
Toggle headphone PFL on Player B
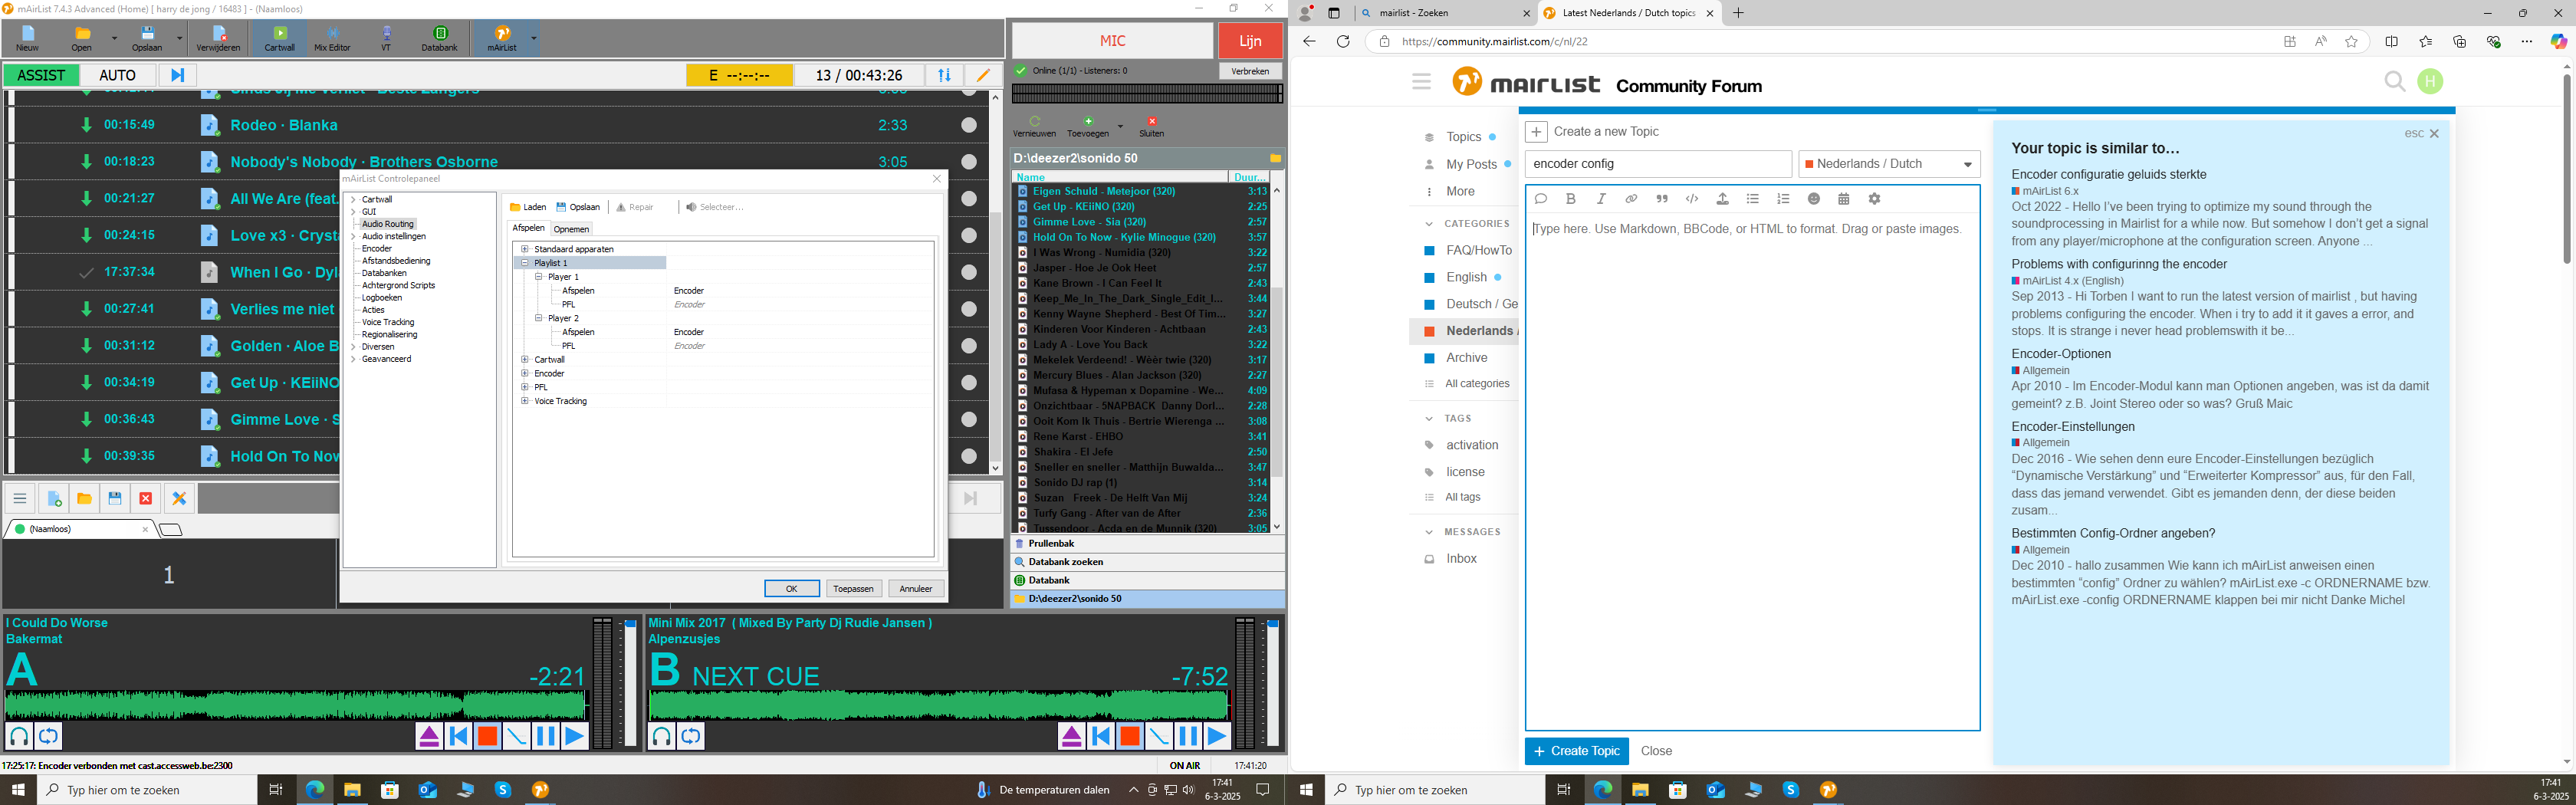[661, 736]
